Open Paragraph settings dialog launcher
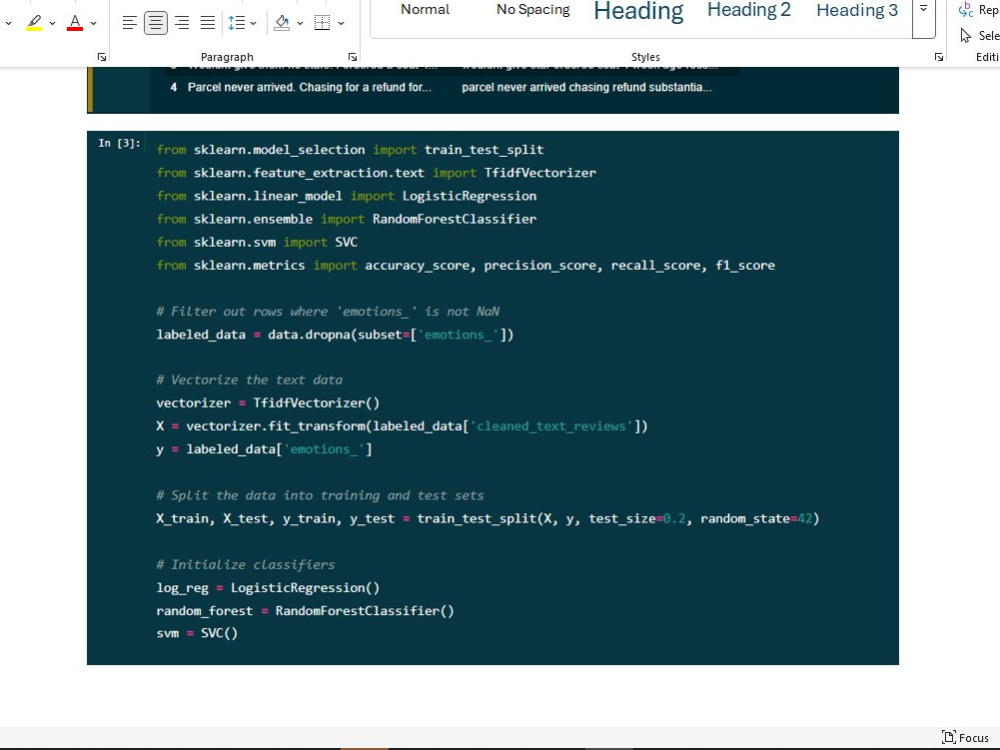 pyautogui.click(x=353, y=57)
